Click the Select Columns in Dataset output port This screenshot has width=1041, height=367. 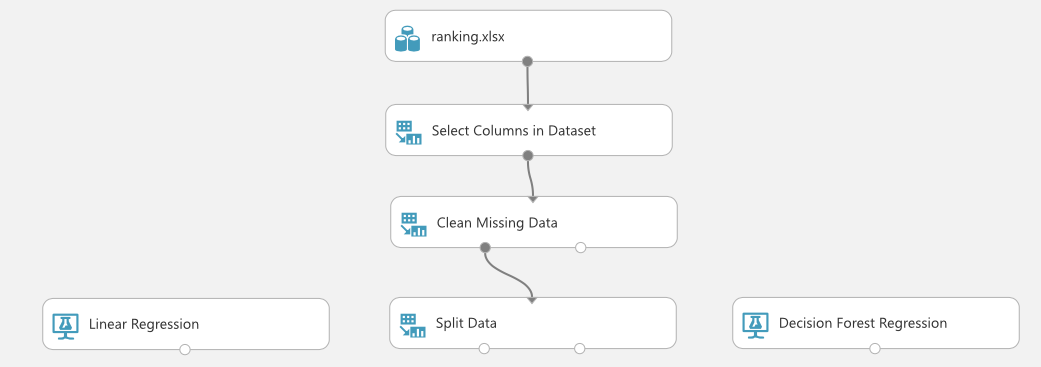(x=528, y=155)
